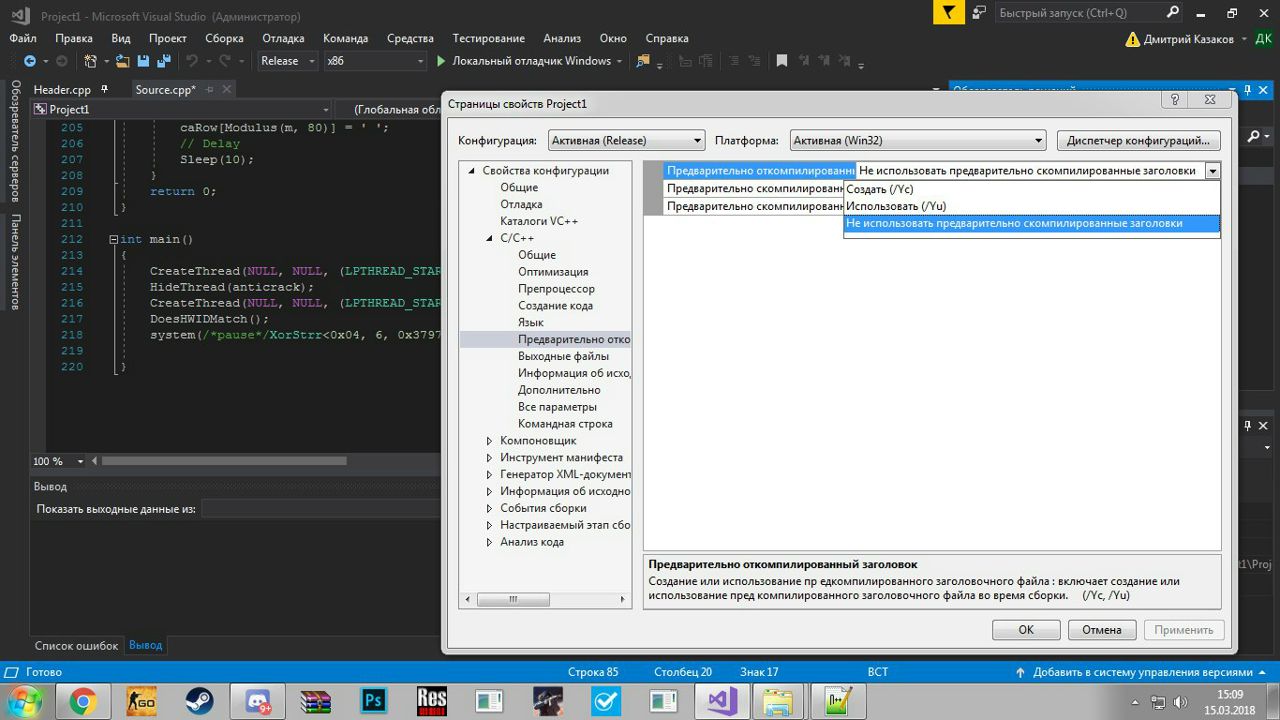This screenshot has height=720, width=1280.
Task: Click the notifications flag icon
Action: pos(949,13)
